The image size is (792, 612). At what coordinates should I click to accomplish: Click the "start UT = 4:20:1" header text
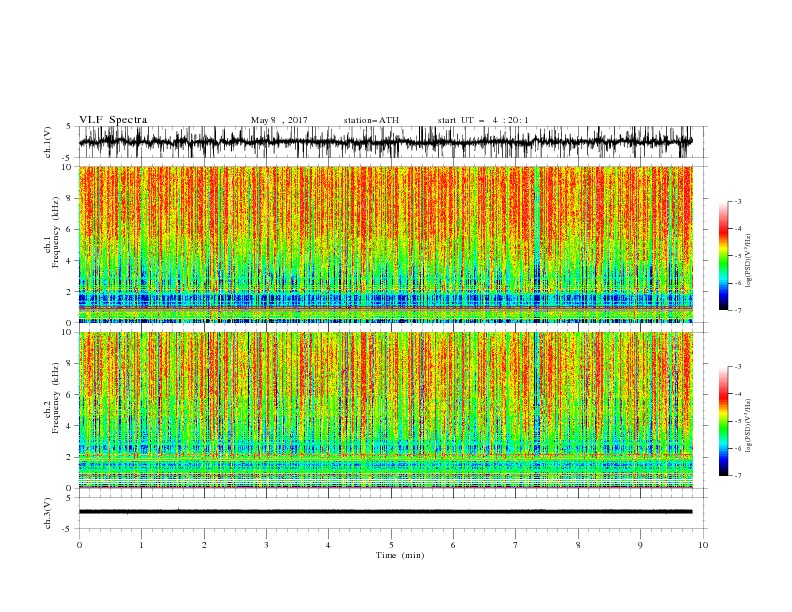(x=483, y=120)
